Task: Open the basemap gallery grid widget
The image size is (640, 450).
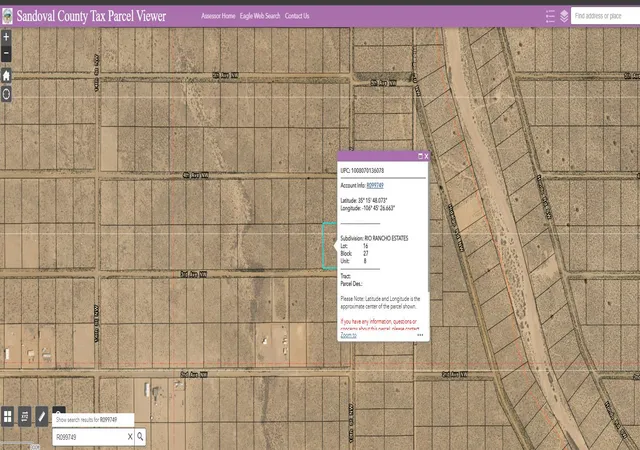Action: coord(7,417)
